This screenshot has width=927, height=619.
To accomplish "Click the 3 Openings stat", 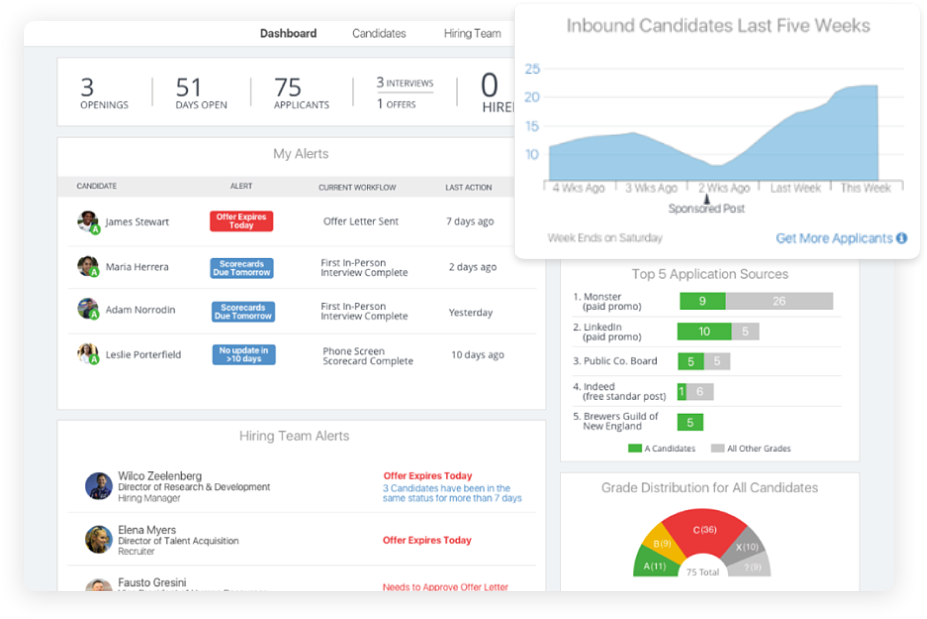I will (104, 93).
